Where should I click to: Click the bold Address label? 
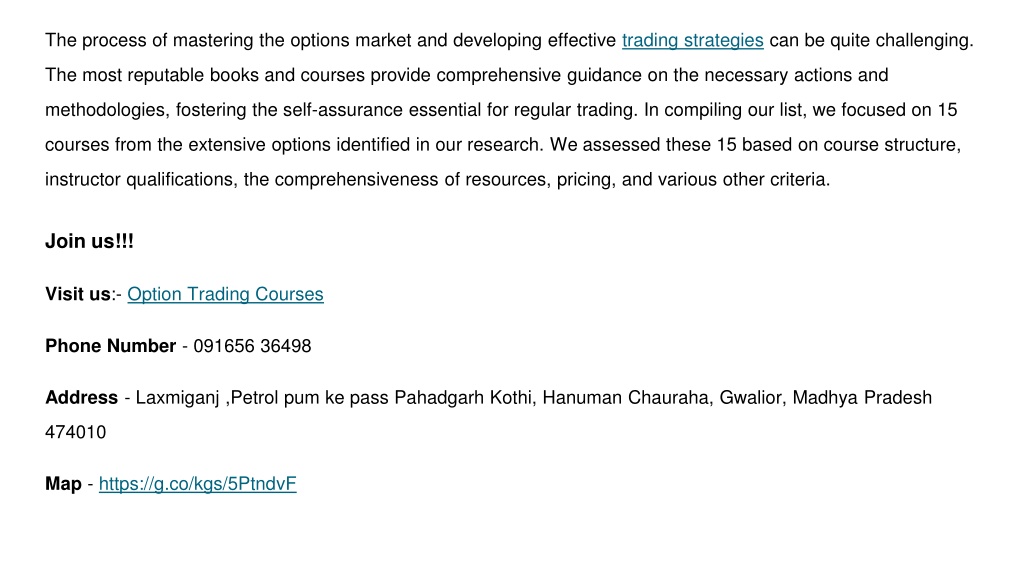pyautogui.click(x=82, y=398)
